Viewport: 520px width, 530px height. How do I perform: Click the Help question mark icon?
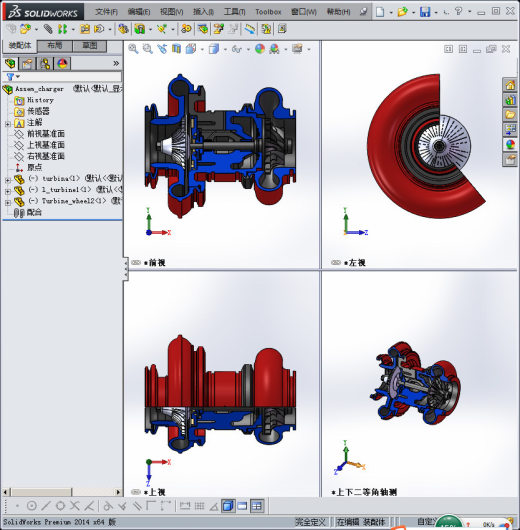[458, 11]
